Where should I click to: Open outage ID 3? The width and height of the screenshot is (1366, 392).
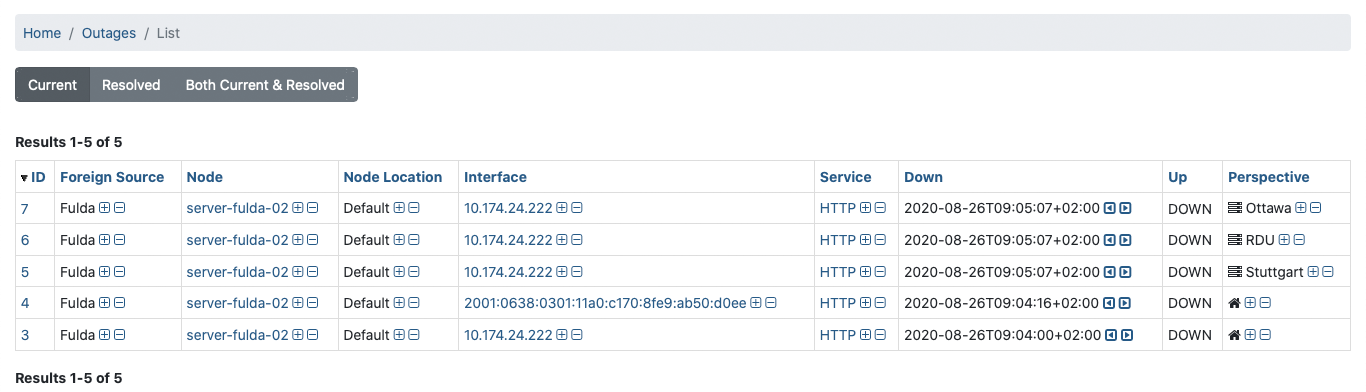[x=25, y=335]
